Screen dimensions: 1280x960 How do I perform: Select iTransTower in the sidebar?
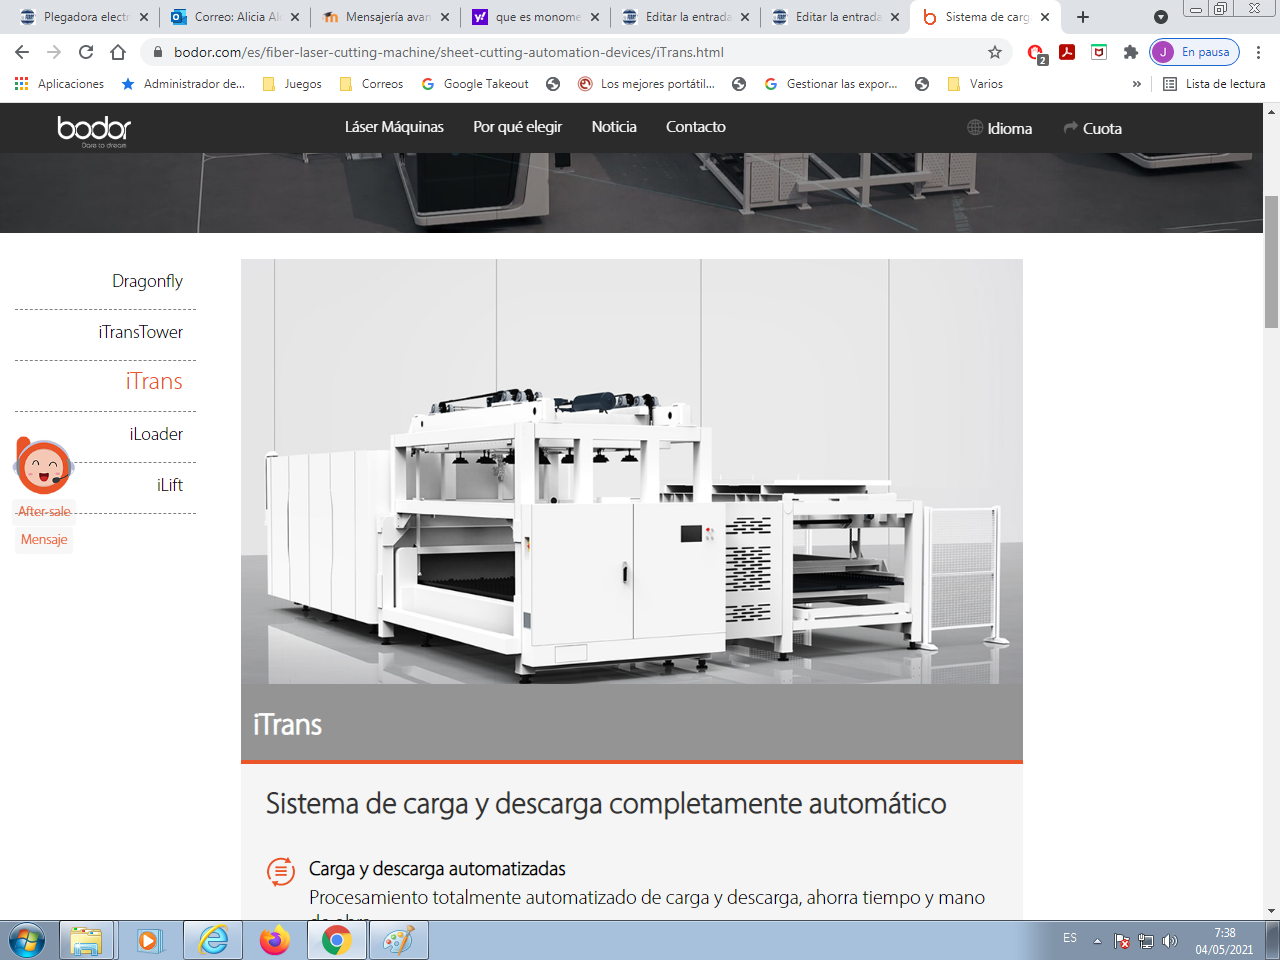(141, 332)
